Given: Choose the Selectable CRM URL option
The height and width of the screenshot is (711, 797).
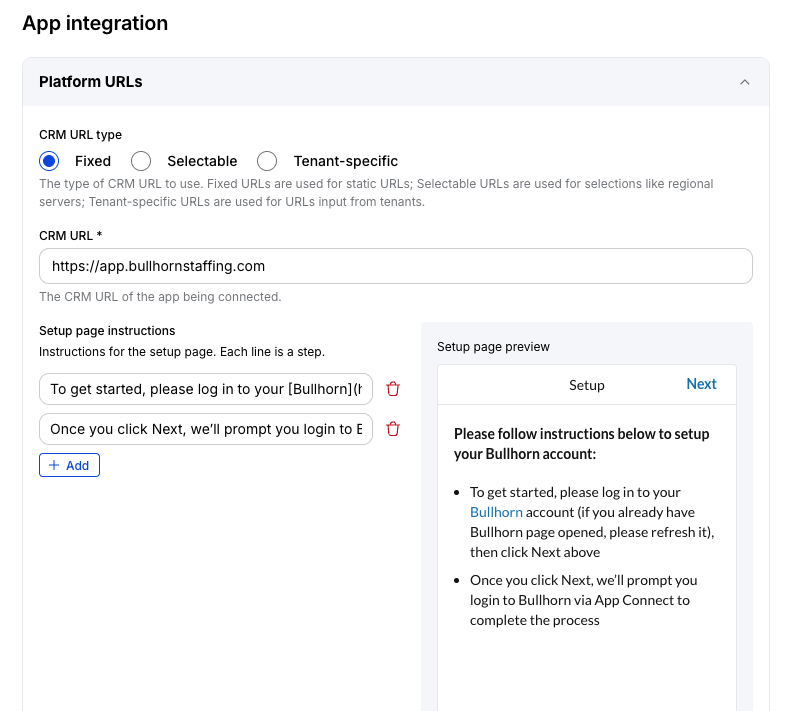Looking at the screenshot, I should coord(142,161).
